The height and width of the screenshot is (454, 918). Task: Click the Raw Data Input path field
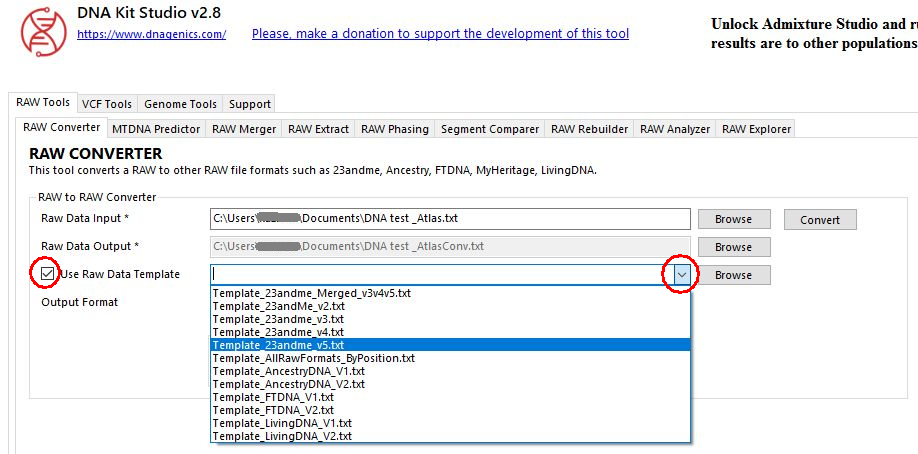point(450,219)
